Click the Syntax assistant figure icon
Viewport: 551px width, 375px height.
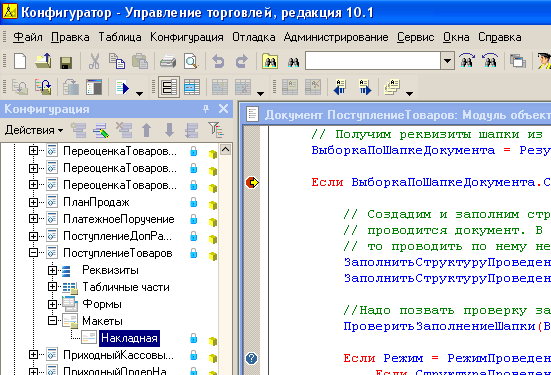pyautogui.click(x=544, y=62)
